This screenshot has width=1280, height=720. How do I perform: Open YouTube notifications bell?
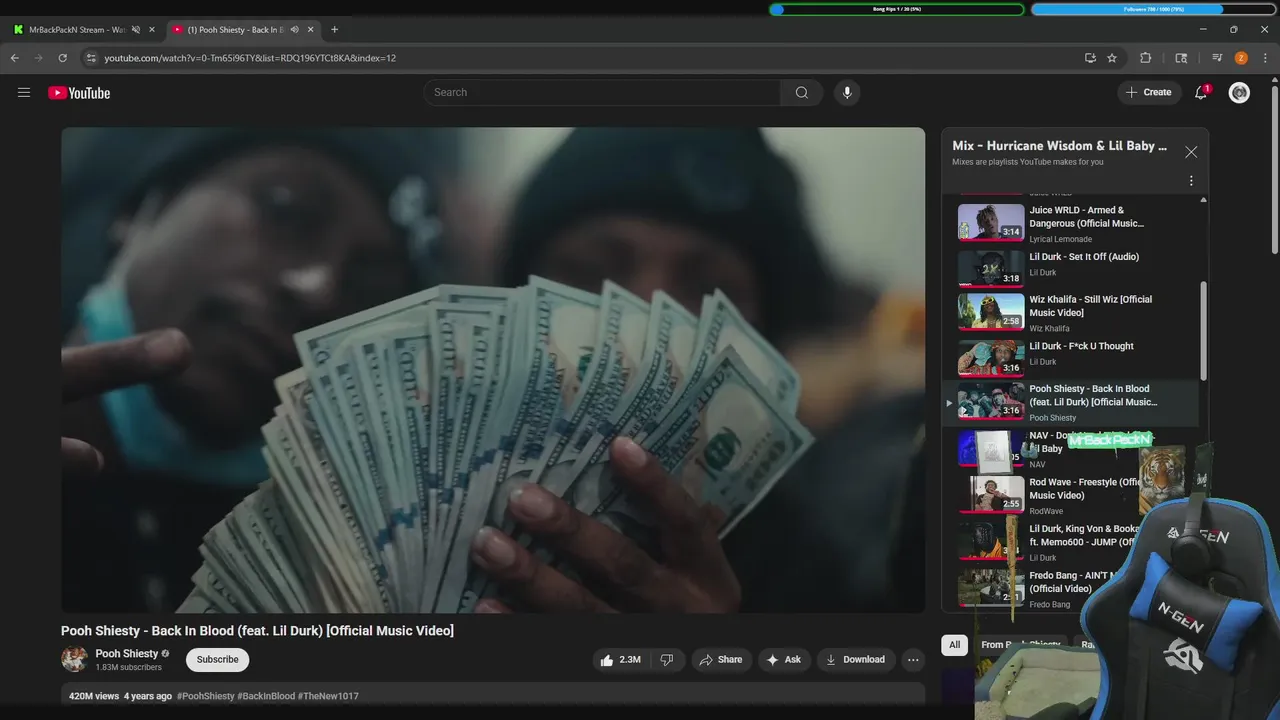(1201, 93)
